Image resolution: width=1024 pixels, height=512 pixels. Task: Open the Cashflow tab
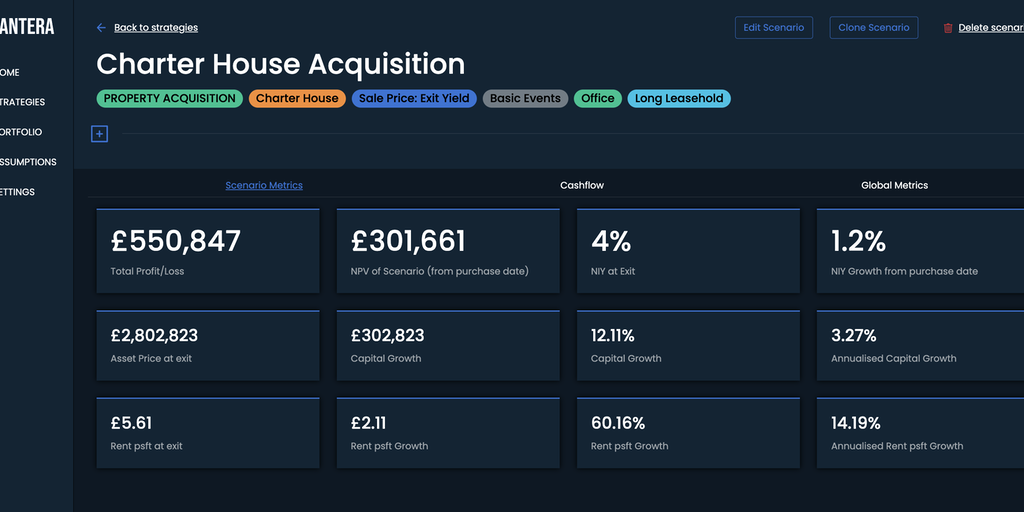coord(582,185)
